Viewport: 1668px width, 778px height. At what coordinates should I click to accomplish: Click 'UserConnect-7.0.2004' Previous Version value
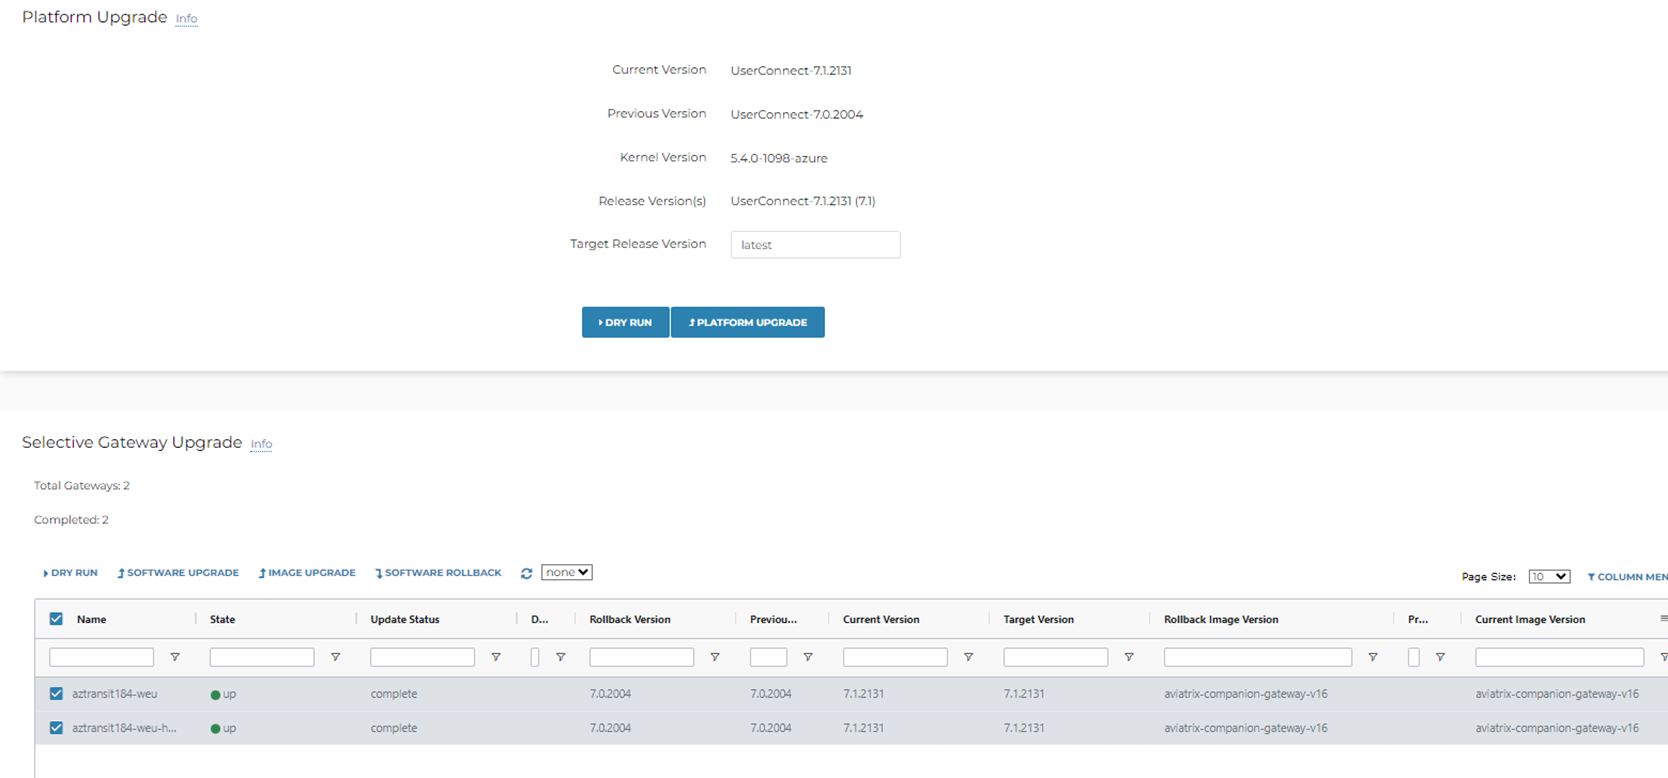(x=797, y=115)
